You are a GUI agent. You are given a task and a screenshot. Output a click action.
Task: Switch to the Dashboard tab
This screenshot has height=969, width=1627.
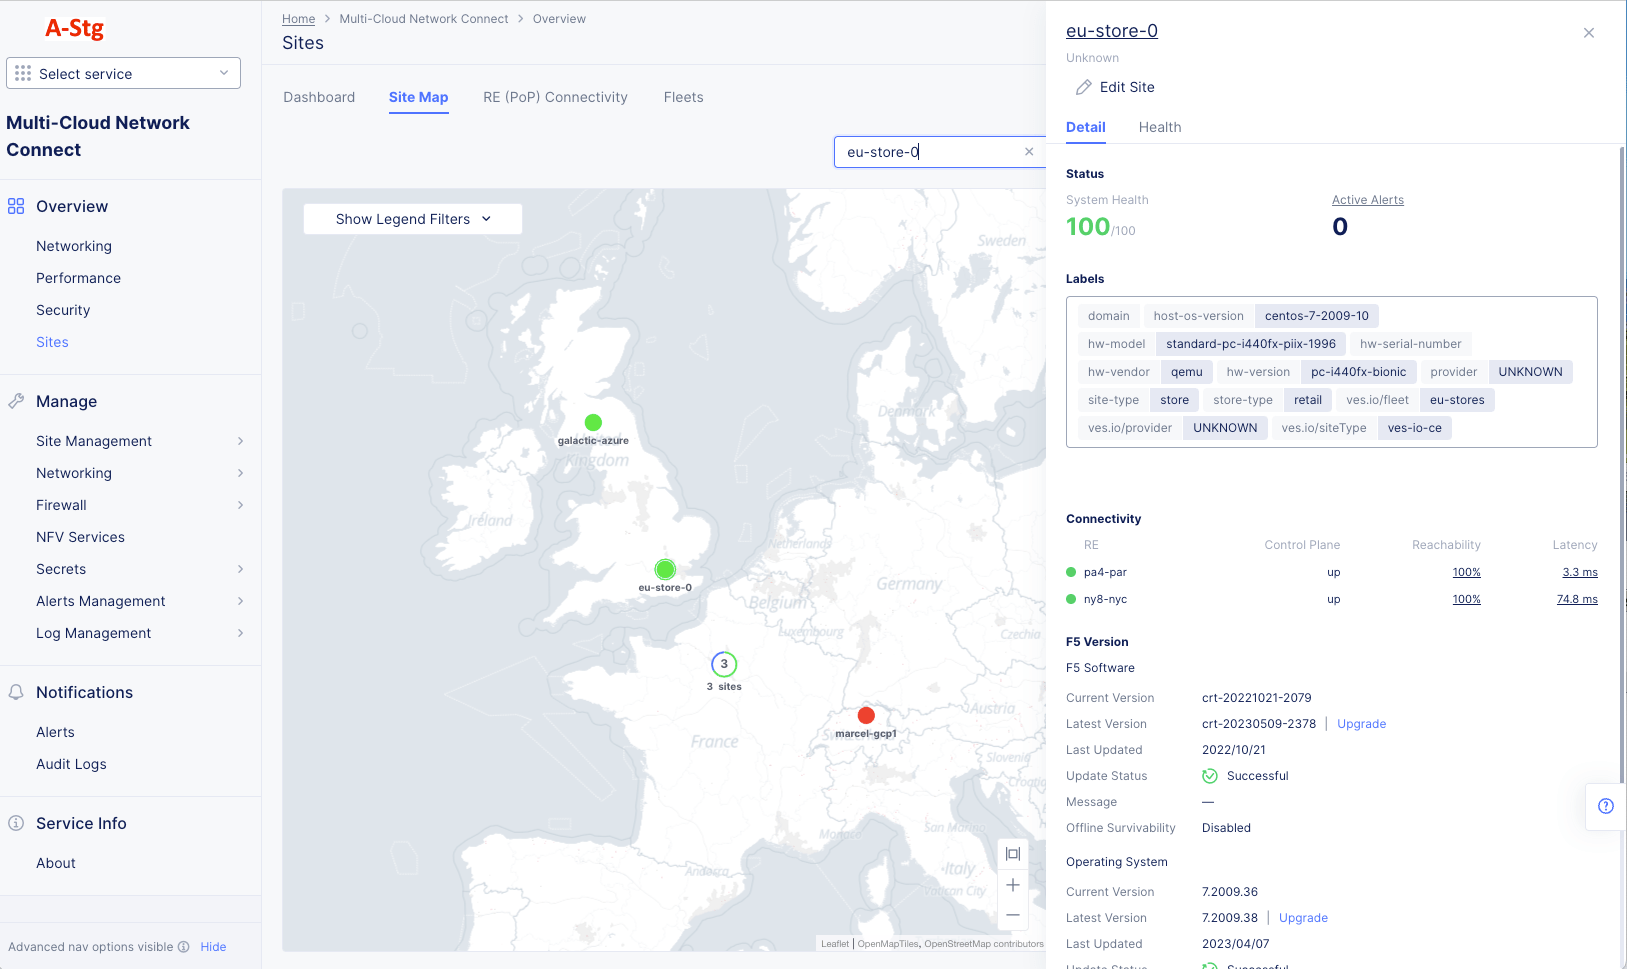[x=319, y=97]
